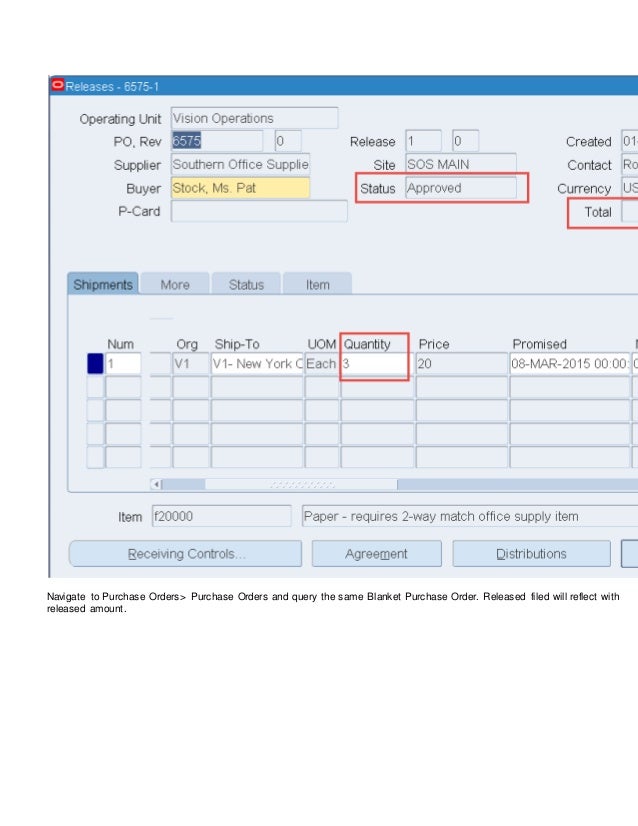
Task: Click the Release revision field showing 0
Action: pos(466,141)
